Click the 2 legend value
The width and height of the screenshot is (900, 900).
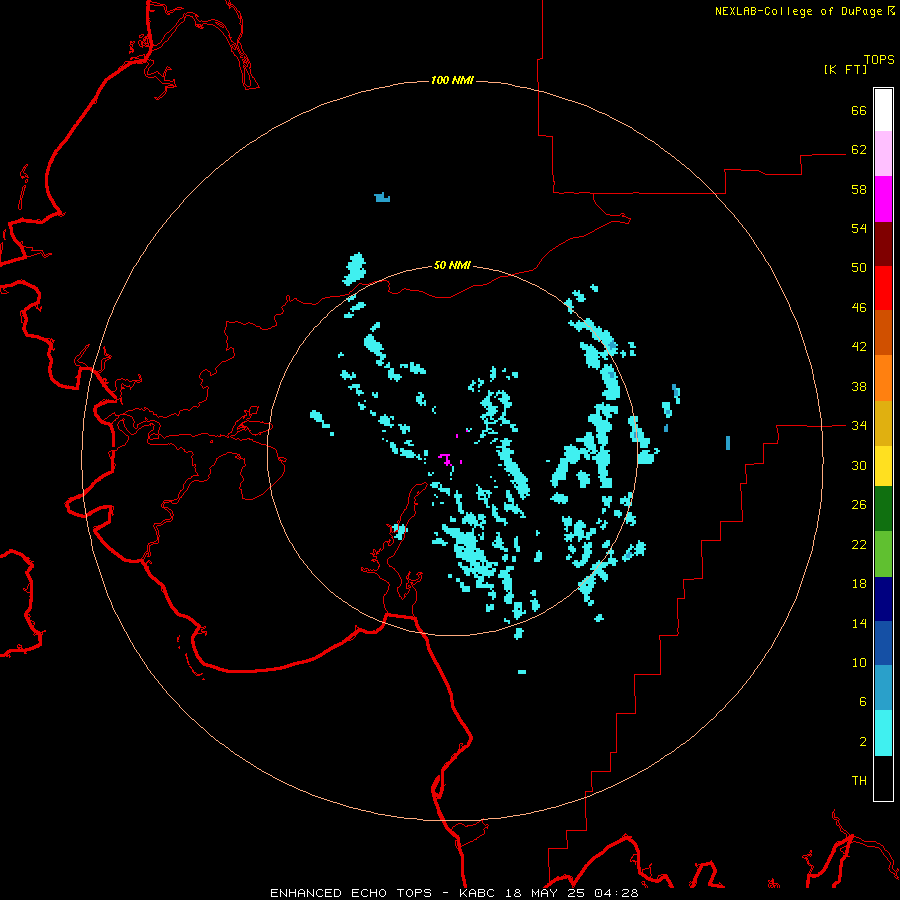point(863,742)
